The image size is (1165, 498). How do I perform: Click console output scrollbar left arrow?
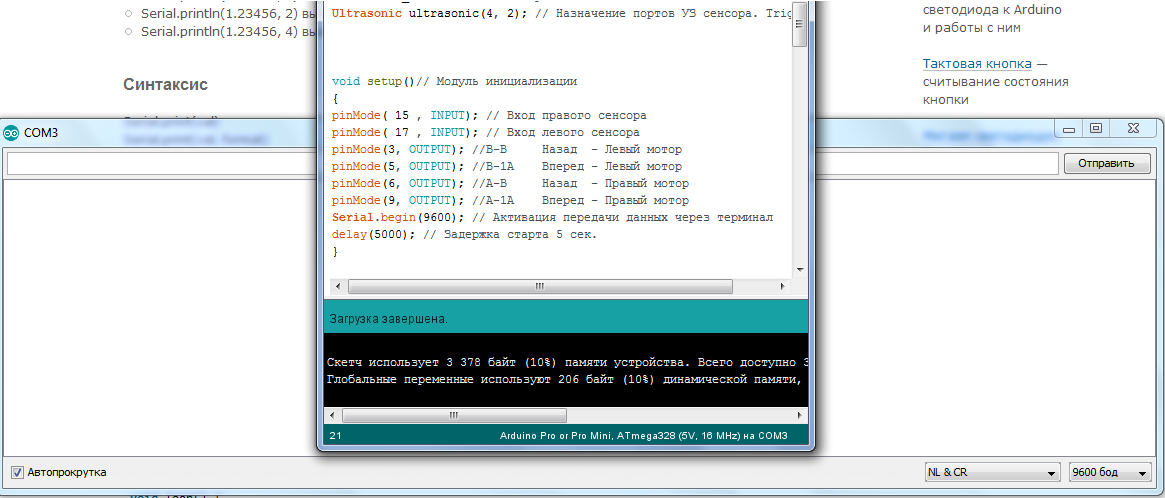point(334,414)
